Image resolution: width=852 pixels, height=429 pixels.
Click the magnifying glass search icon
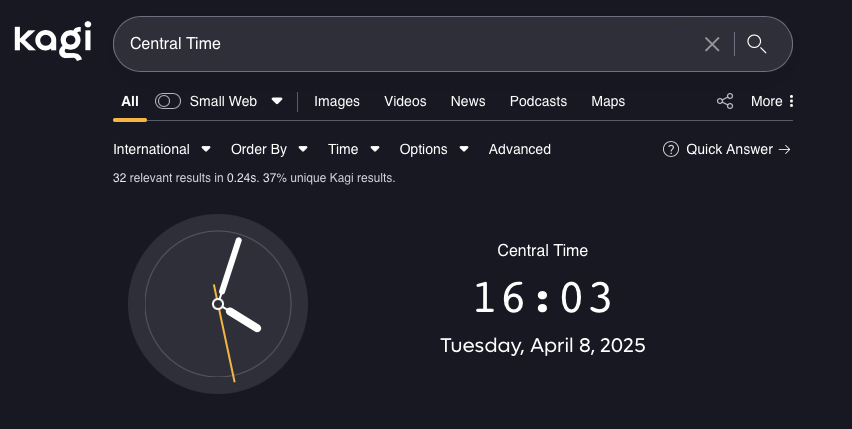757,44
